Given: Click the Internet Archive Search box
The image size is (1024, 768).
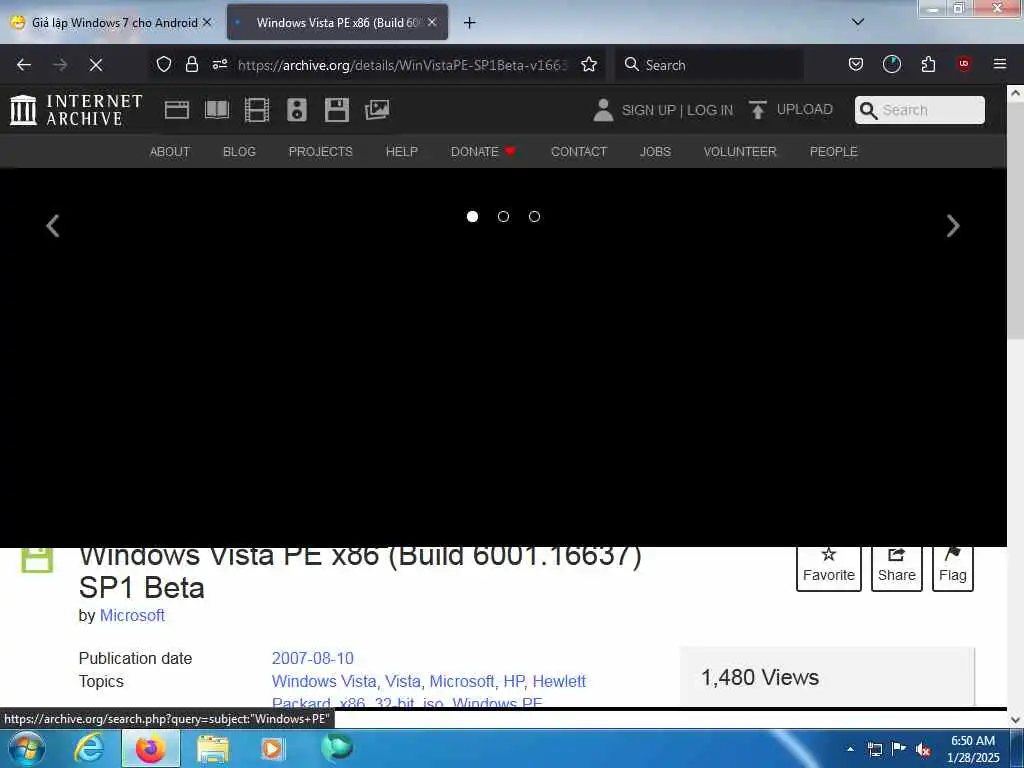Looking at the screenshot, I should point(920,110).
